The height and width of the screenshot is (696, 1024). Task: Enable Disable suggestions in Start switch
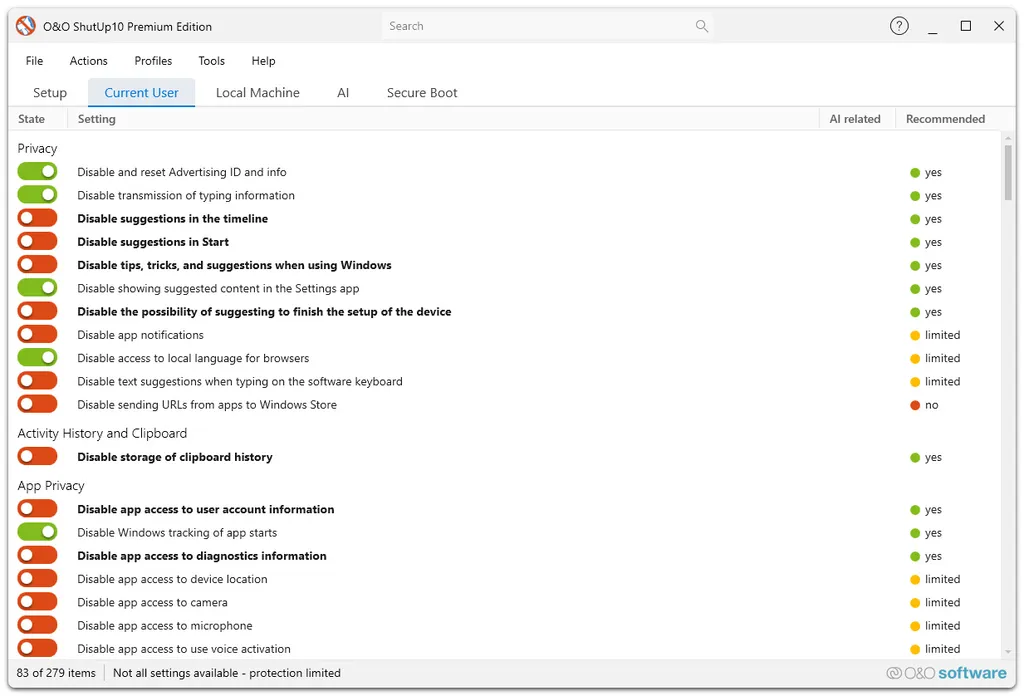coord(37,242)
